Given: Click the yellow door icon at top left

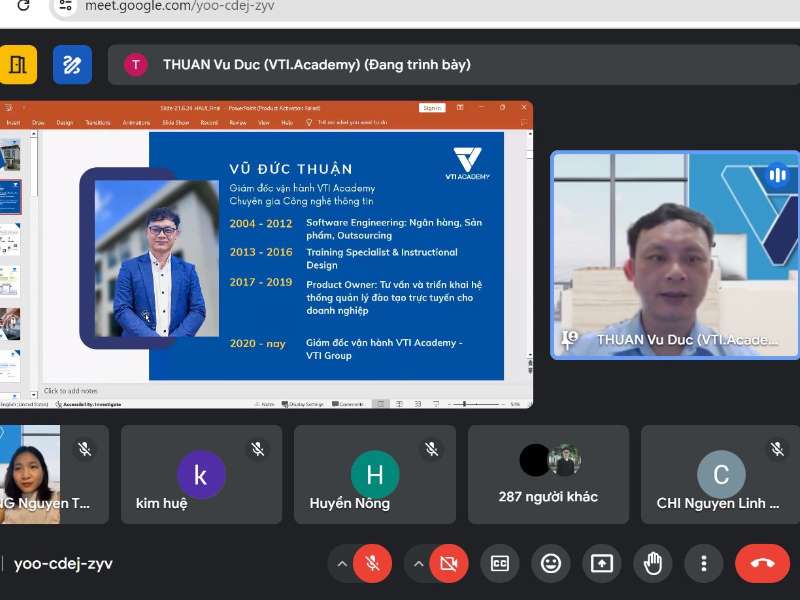Looking at the screenshot, I should 18,65.
